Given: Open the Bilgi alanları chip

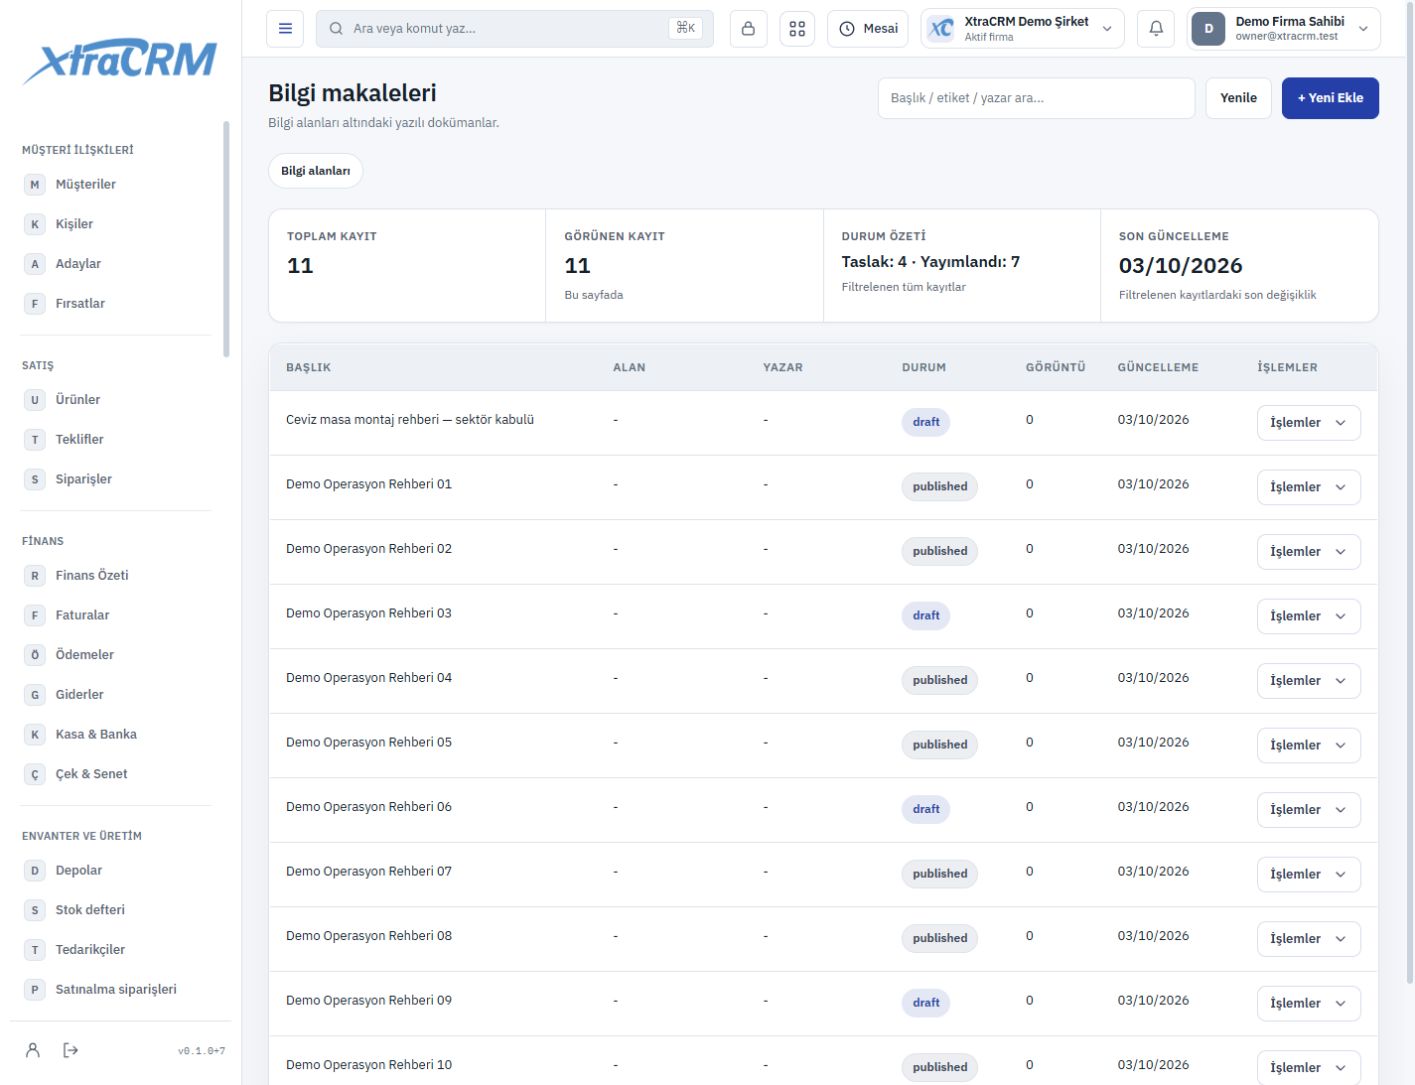Looking at the screenshot, I should (315, 171).
